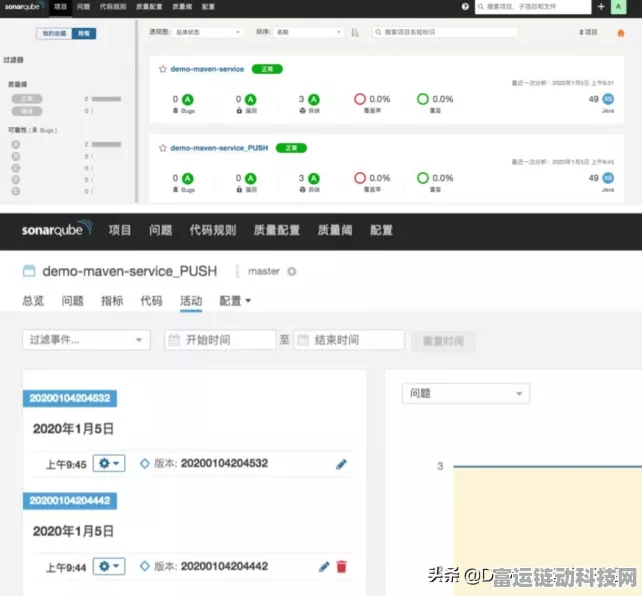Click the plus create icon beside the global search

click(601, 7)
